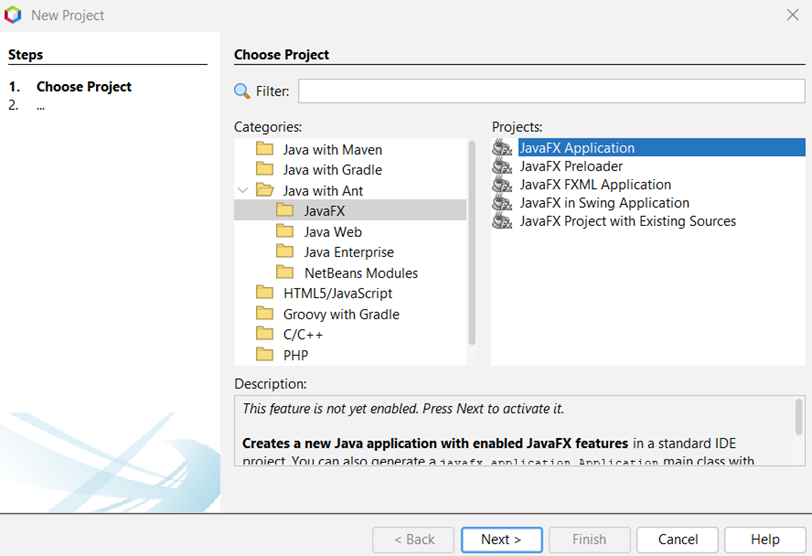Cancel the New Project wizard

(677, 539)
